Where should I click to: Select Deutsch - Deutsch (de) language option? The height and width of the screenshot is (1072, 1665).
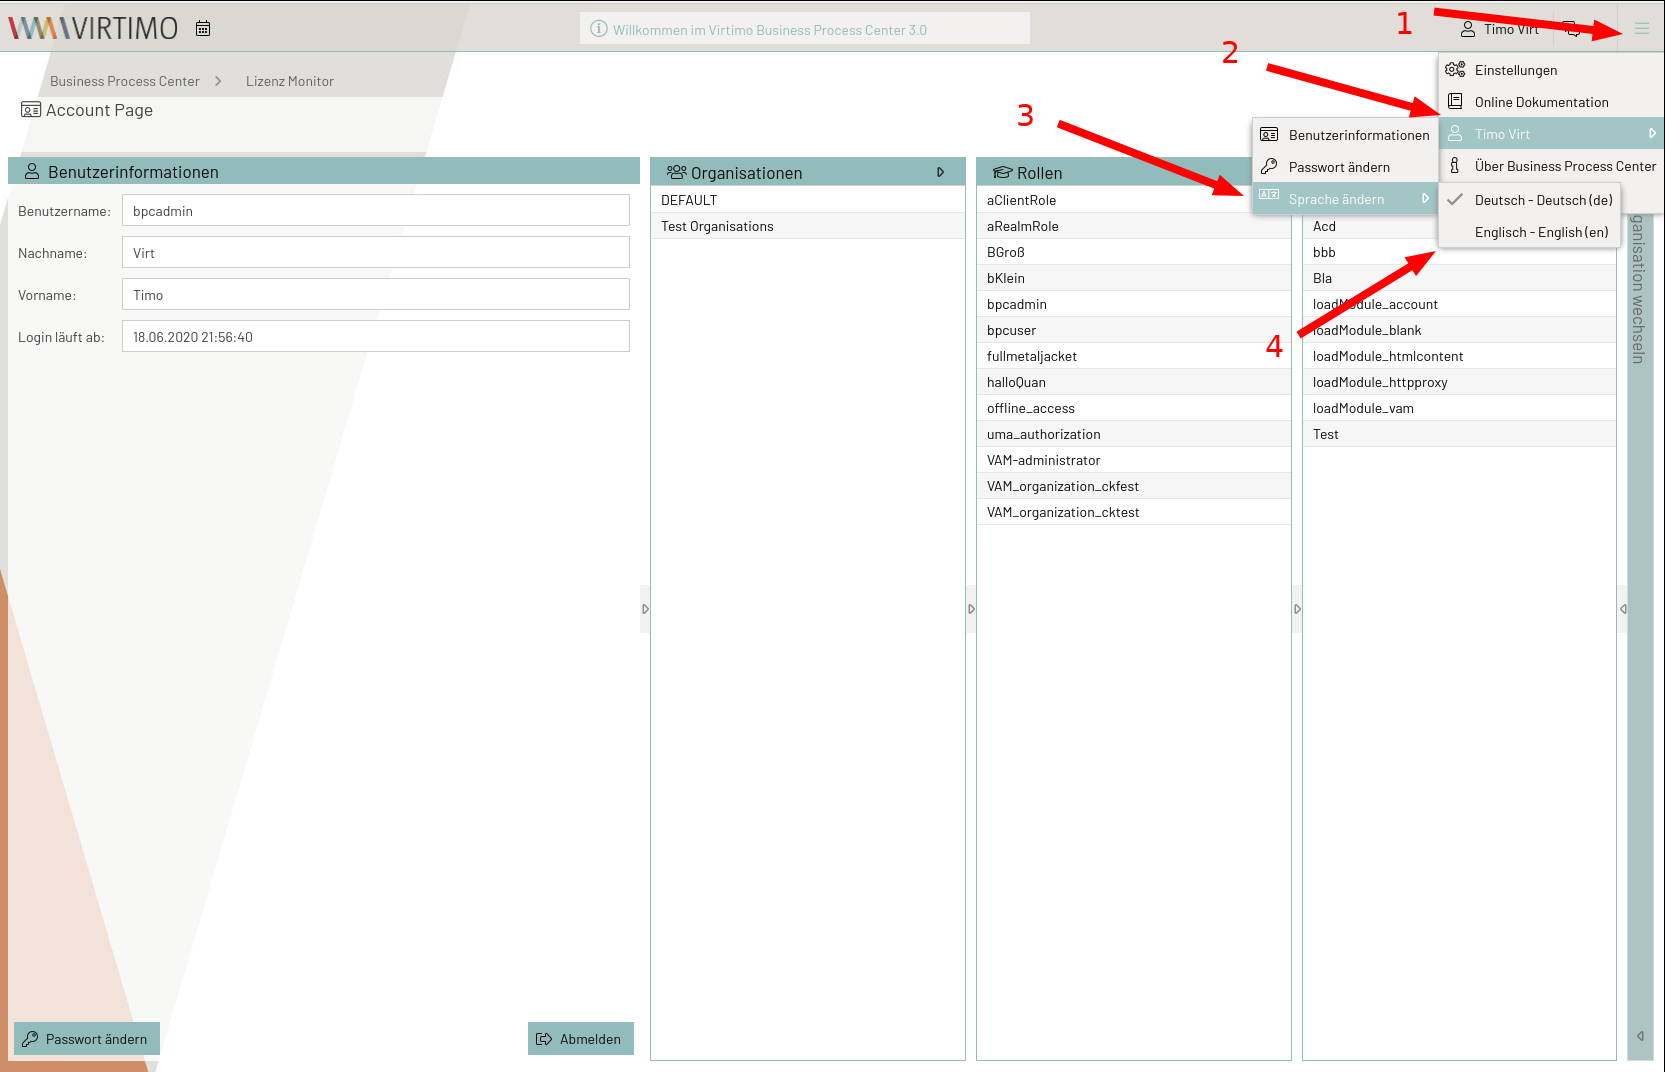tap(1542, 200)
